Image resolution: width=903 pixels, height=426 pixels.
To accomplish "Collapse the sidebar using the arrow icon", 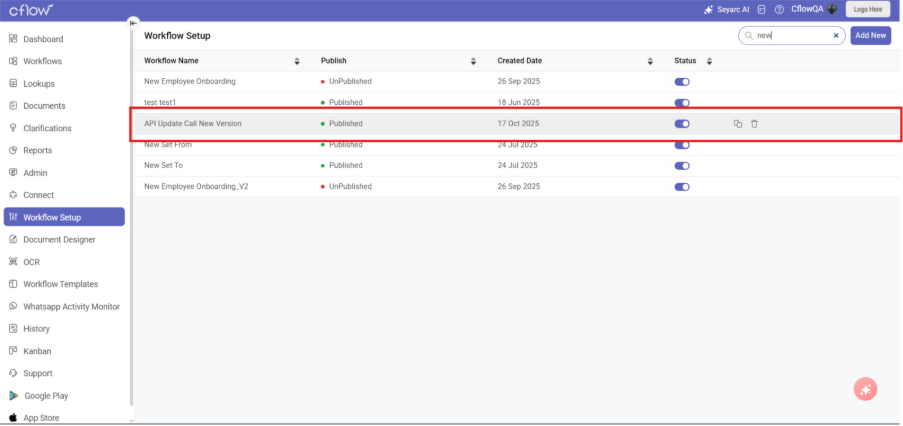I will [133, 23].
